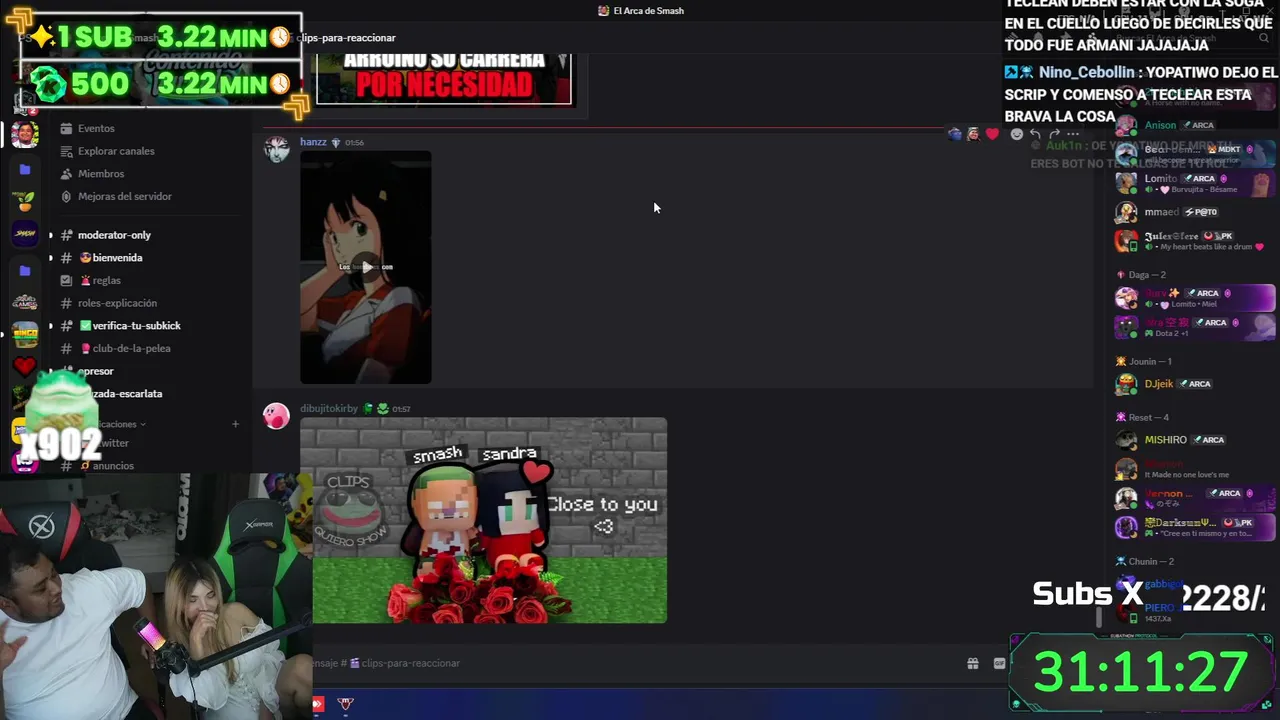Open the clips-para-reaccionar channel header
This screenshot has height=720, width=1280.
coord(346,38)
